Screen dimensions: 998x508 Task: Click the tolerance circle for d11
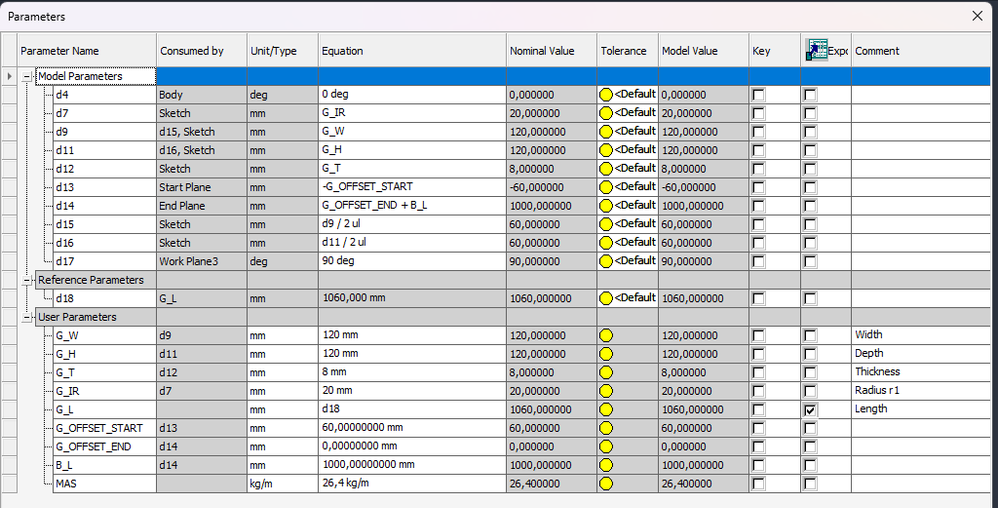pyautogui.click(x=606, y=150)
